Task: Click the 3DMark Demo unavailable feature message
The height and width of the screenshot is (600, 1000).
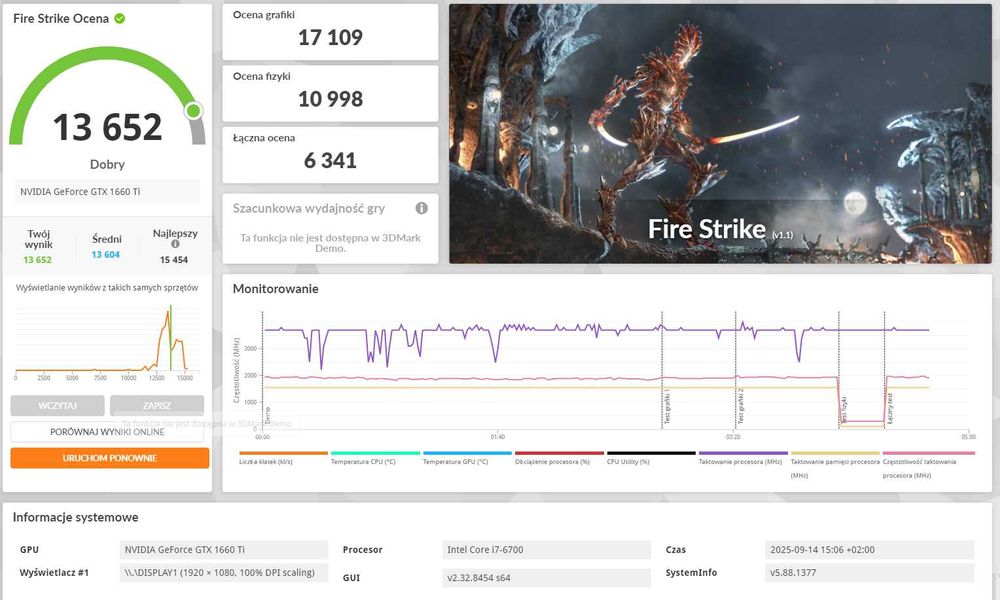Action: (330, 243)
